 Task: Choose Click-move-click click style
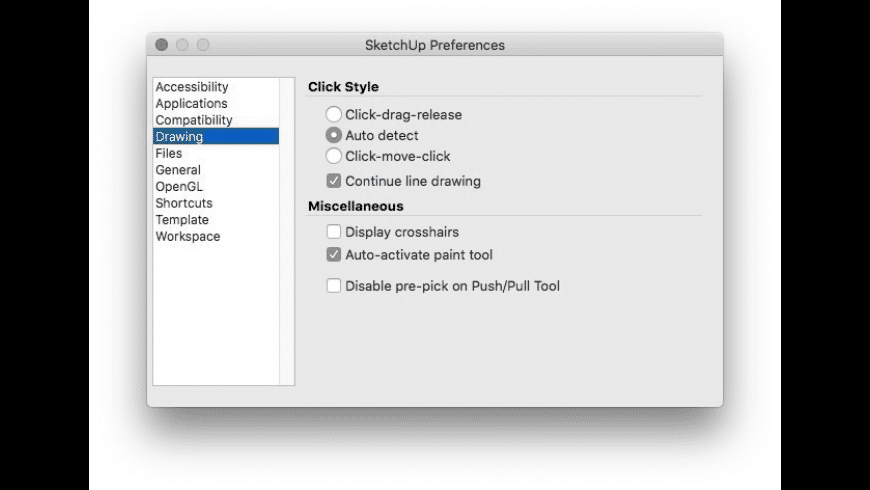pyautogui.click(x=334, y=156)
